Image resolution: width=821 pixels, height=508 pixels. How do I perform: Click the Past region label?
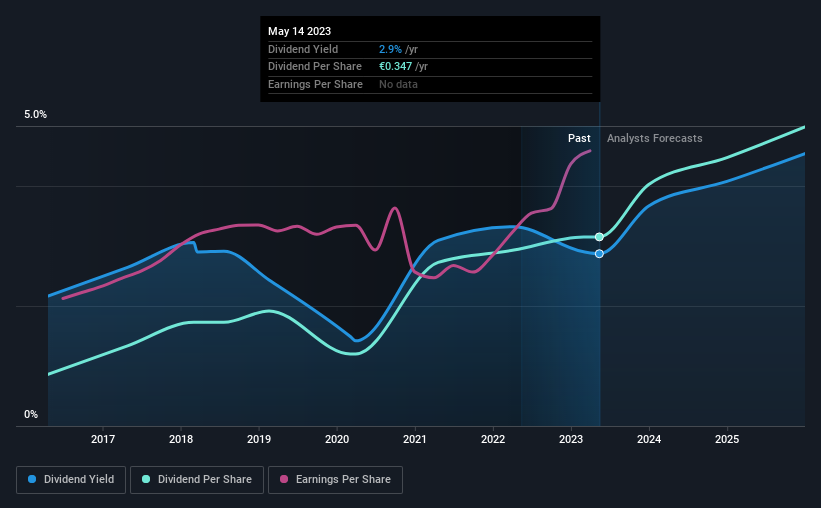tap(579, 138)
